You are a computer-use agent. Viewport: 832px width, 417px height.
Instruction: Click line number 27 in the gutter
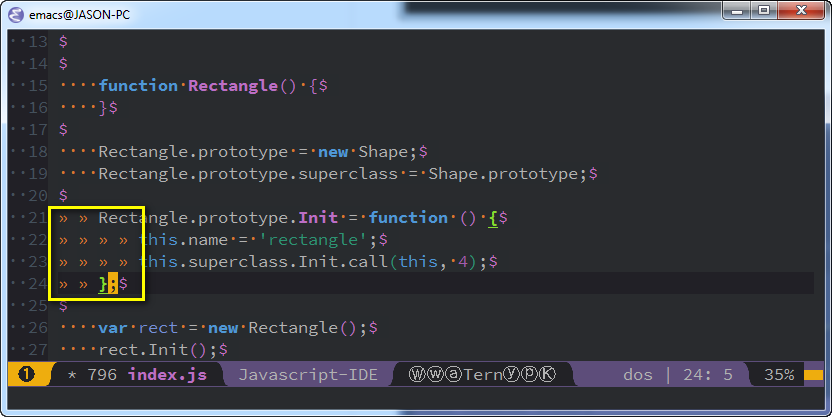[x=38, y=350]
